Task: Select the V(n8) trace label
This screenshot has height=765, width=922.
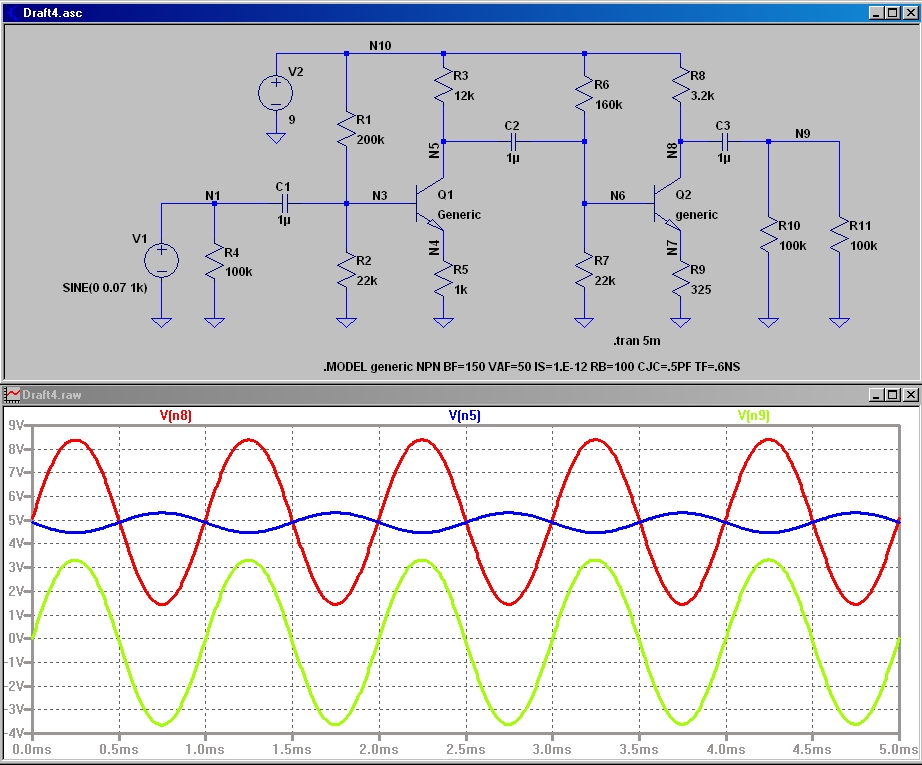Action: (x=176, y=416)
